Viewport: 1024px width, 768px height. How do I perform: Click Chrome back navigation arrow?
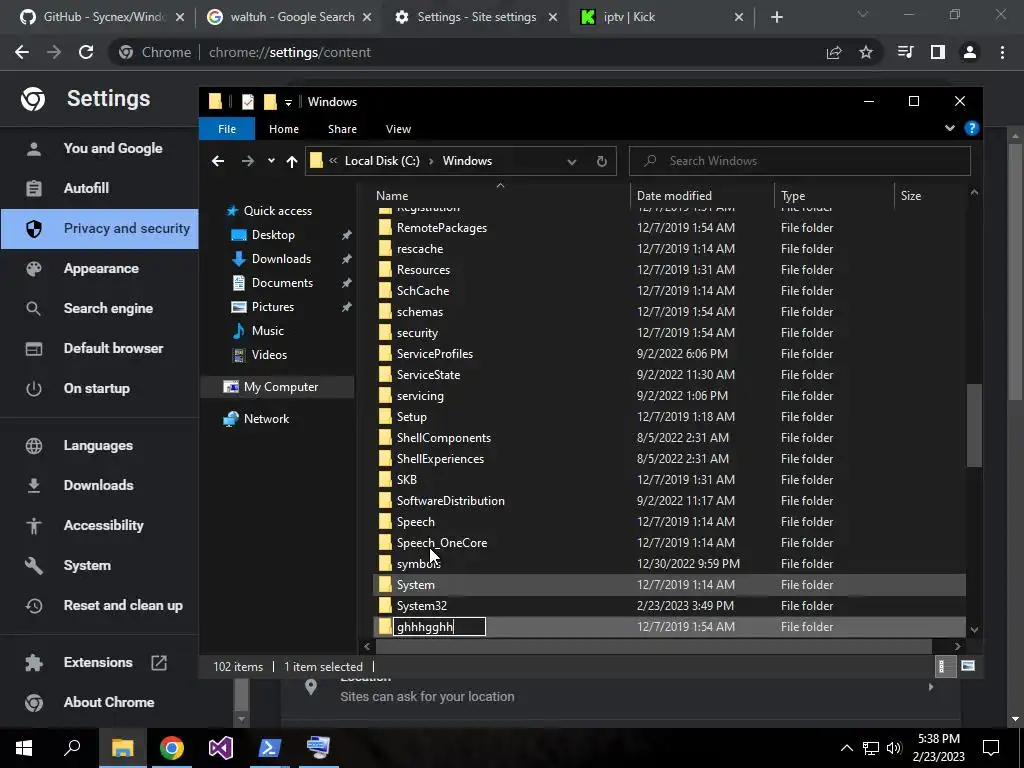[22, 52]
